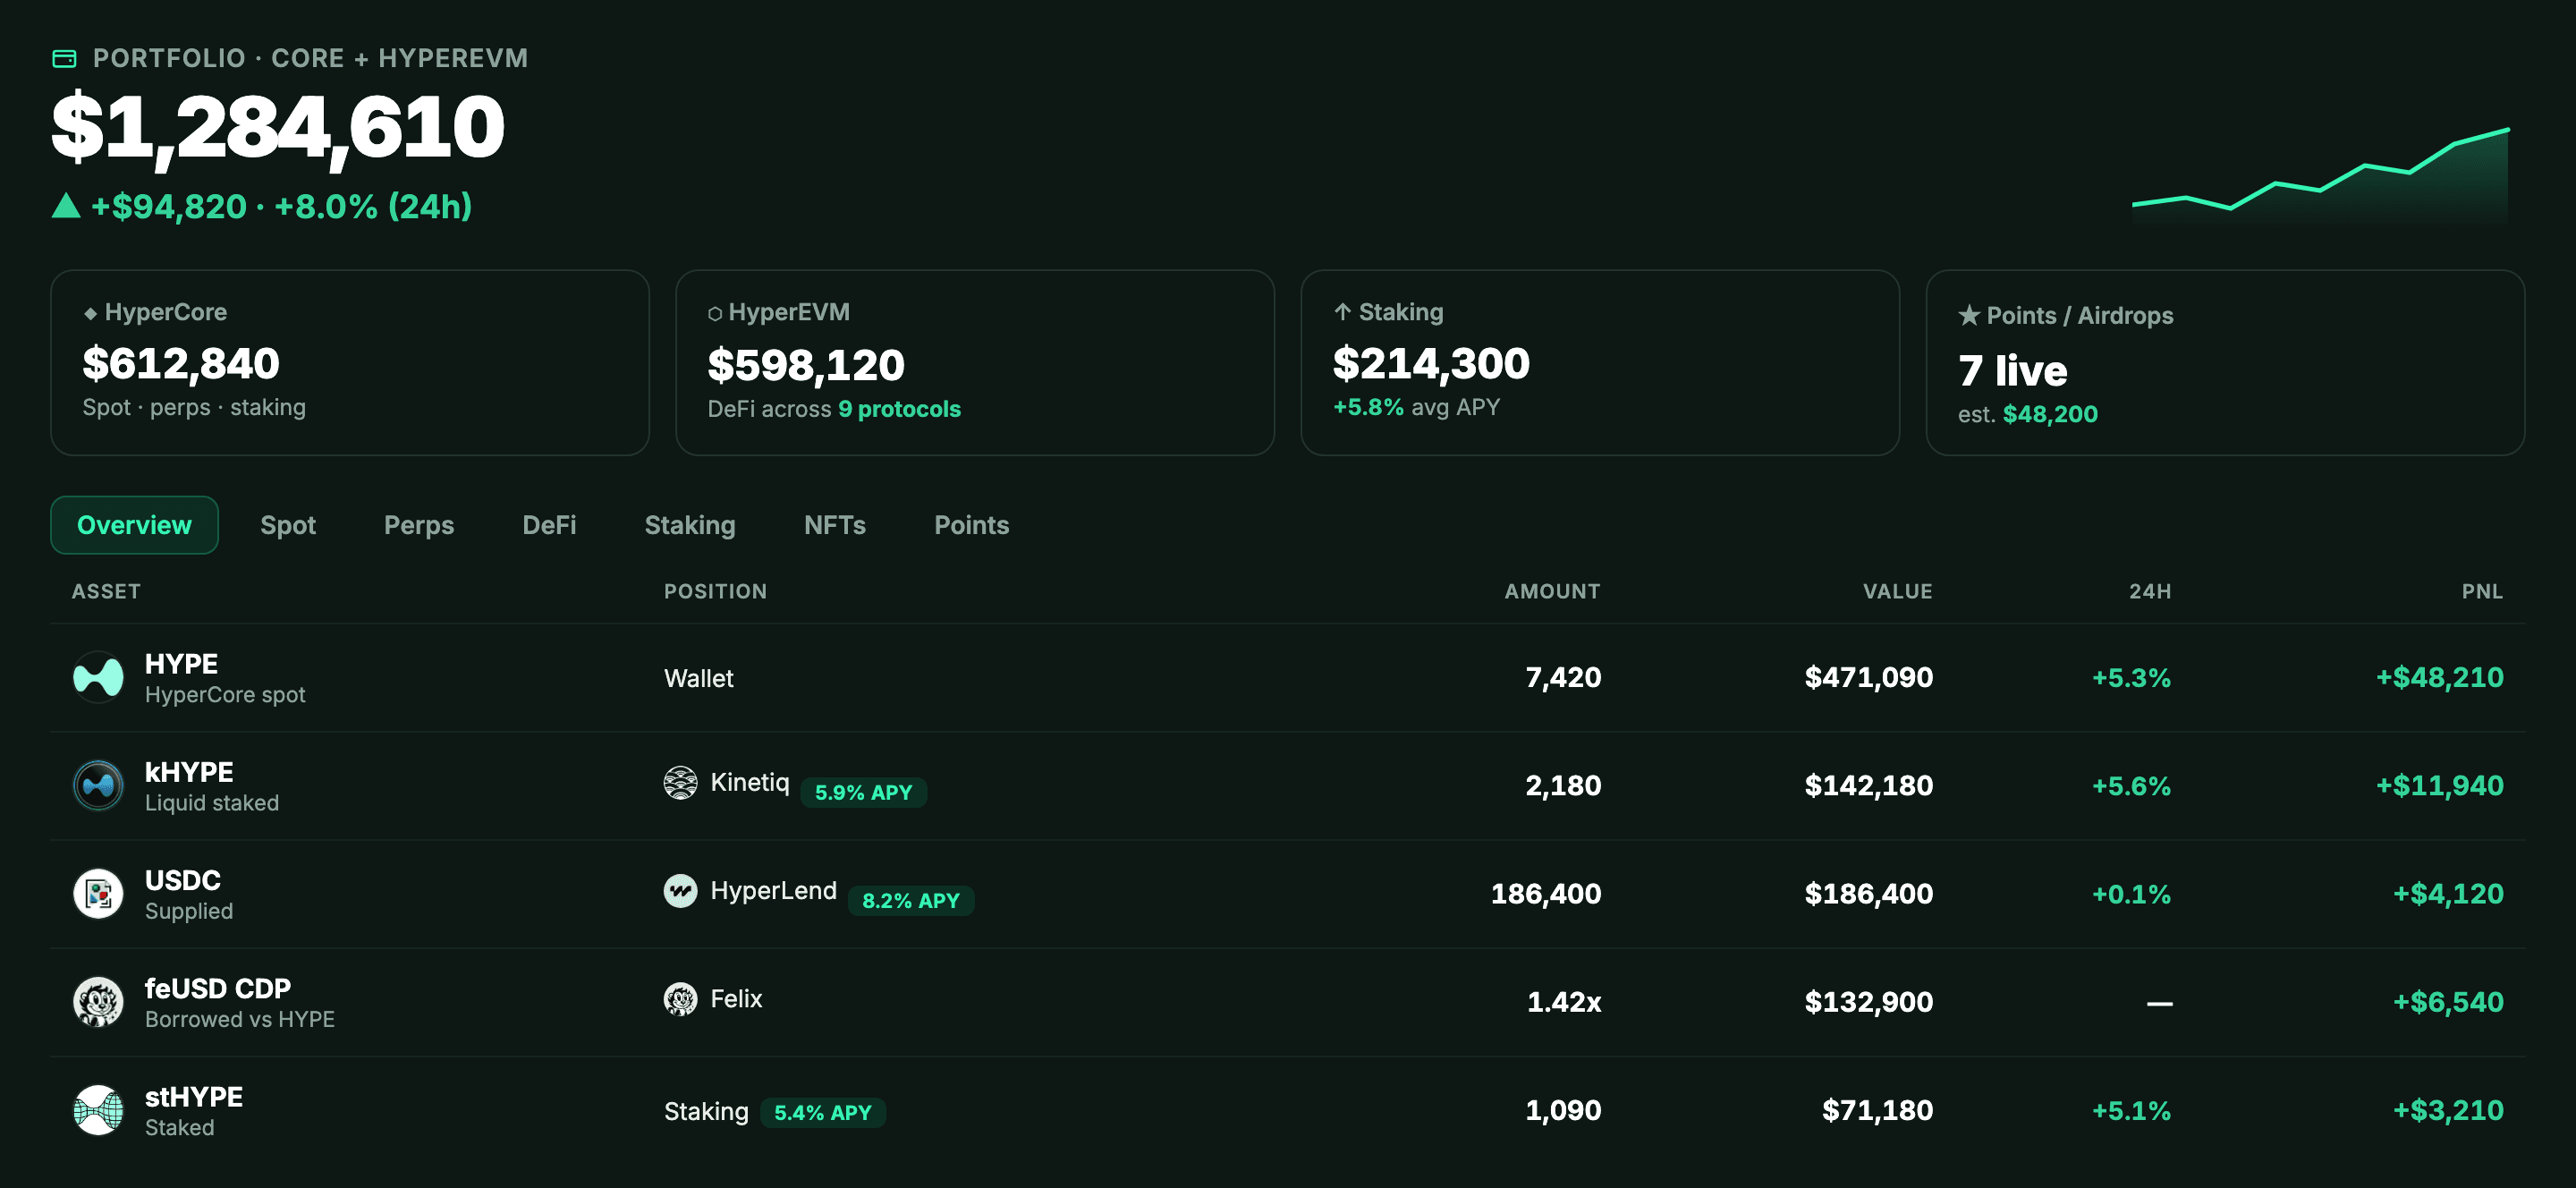Click the HyperLend position name

[773, 890]
